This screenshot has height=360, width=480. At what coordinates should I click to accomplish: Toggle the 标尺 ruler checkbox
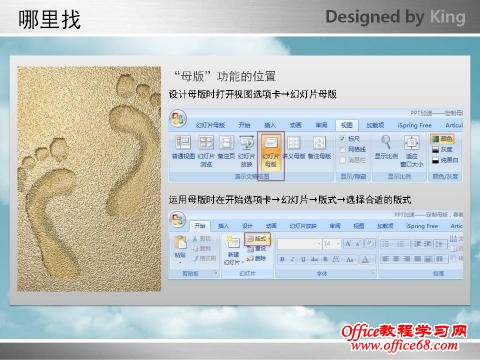click(x=342, y=138)
